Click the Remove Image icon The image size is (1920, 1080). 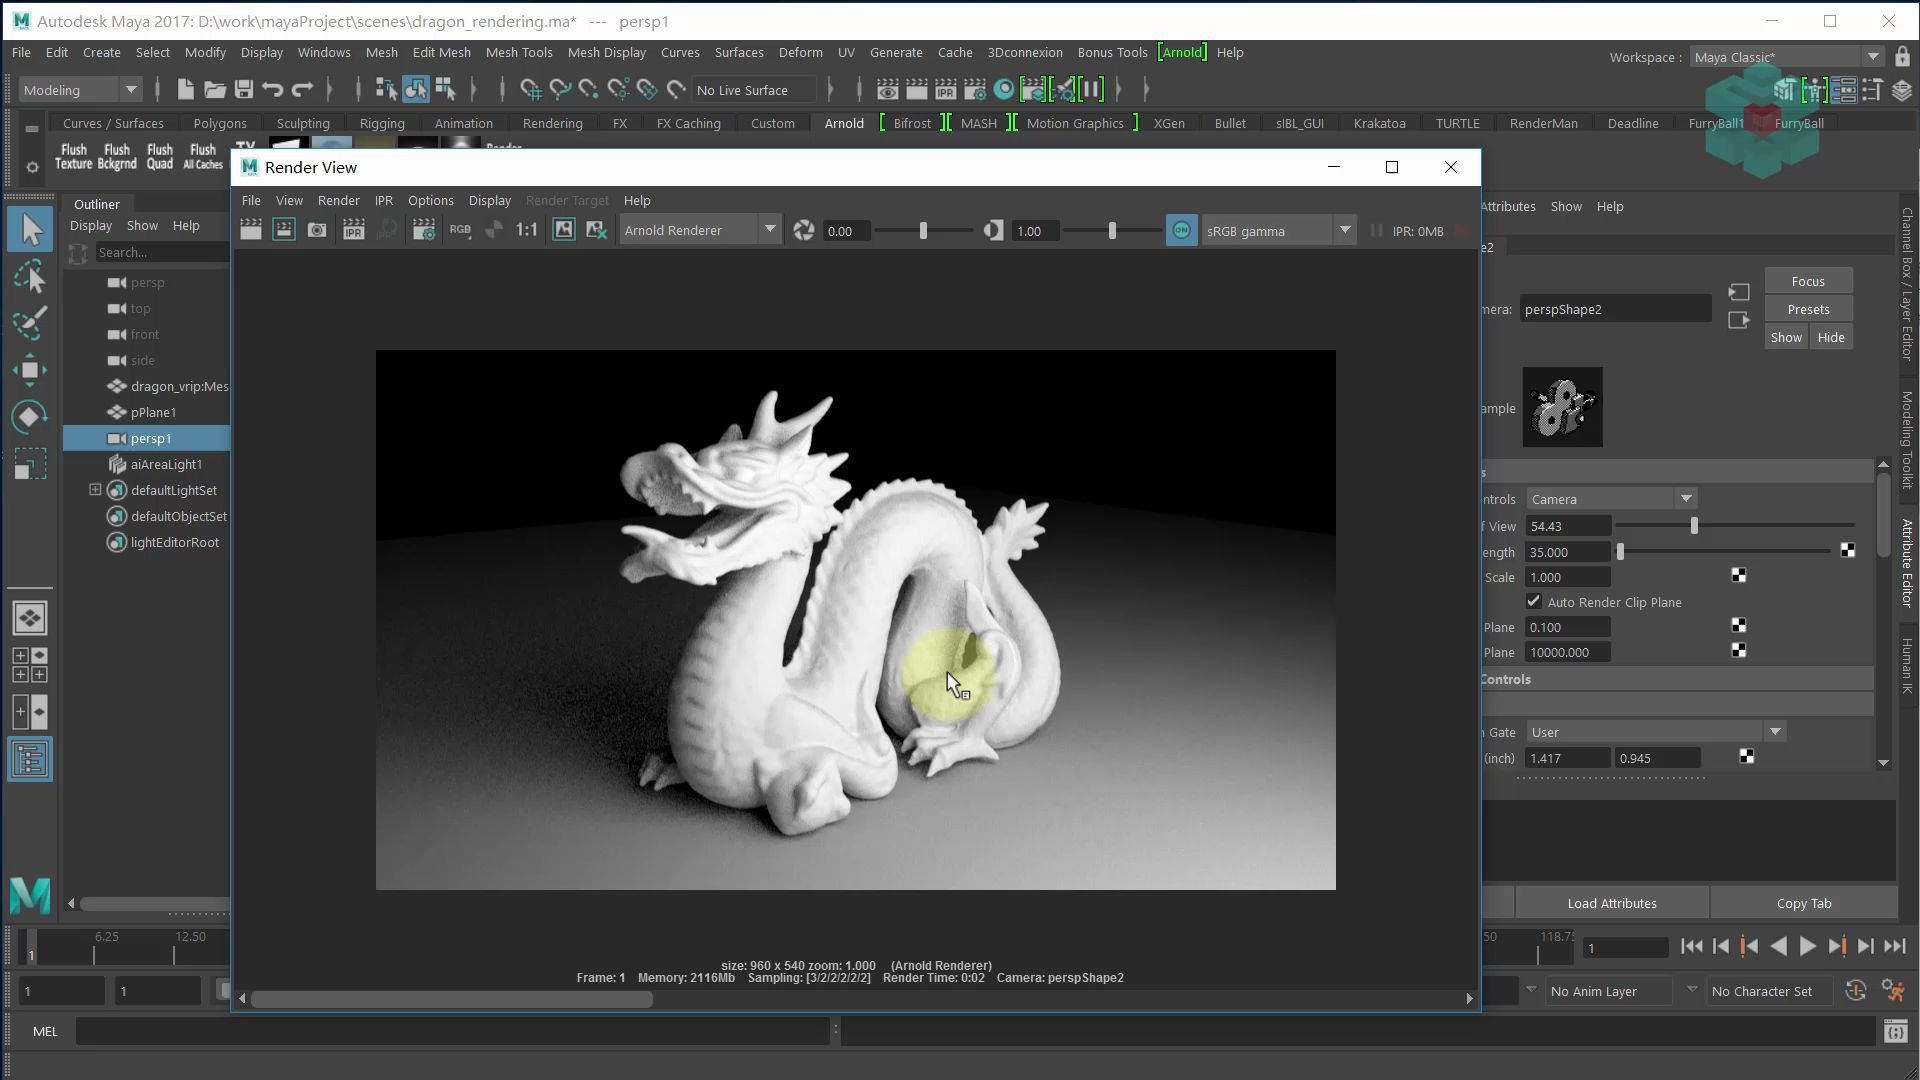(x=597, y=230)
